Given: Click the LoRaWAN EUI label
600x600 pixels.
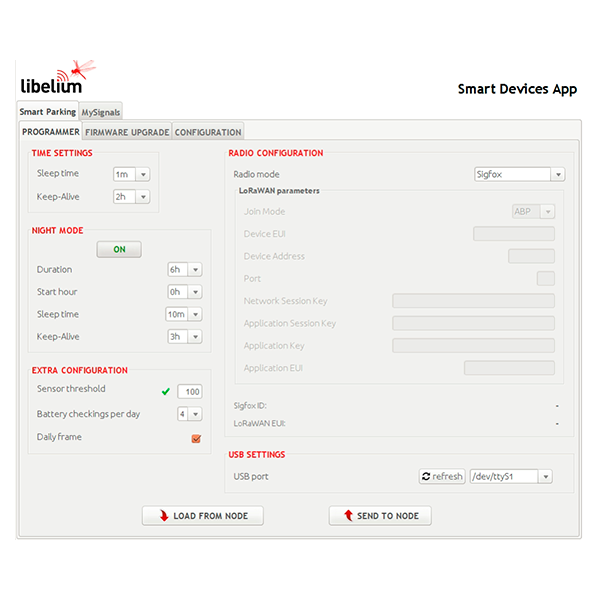Looking at the screenshot, I should tap(259, 424).
